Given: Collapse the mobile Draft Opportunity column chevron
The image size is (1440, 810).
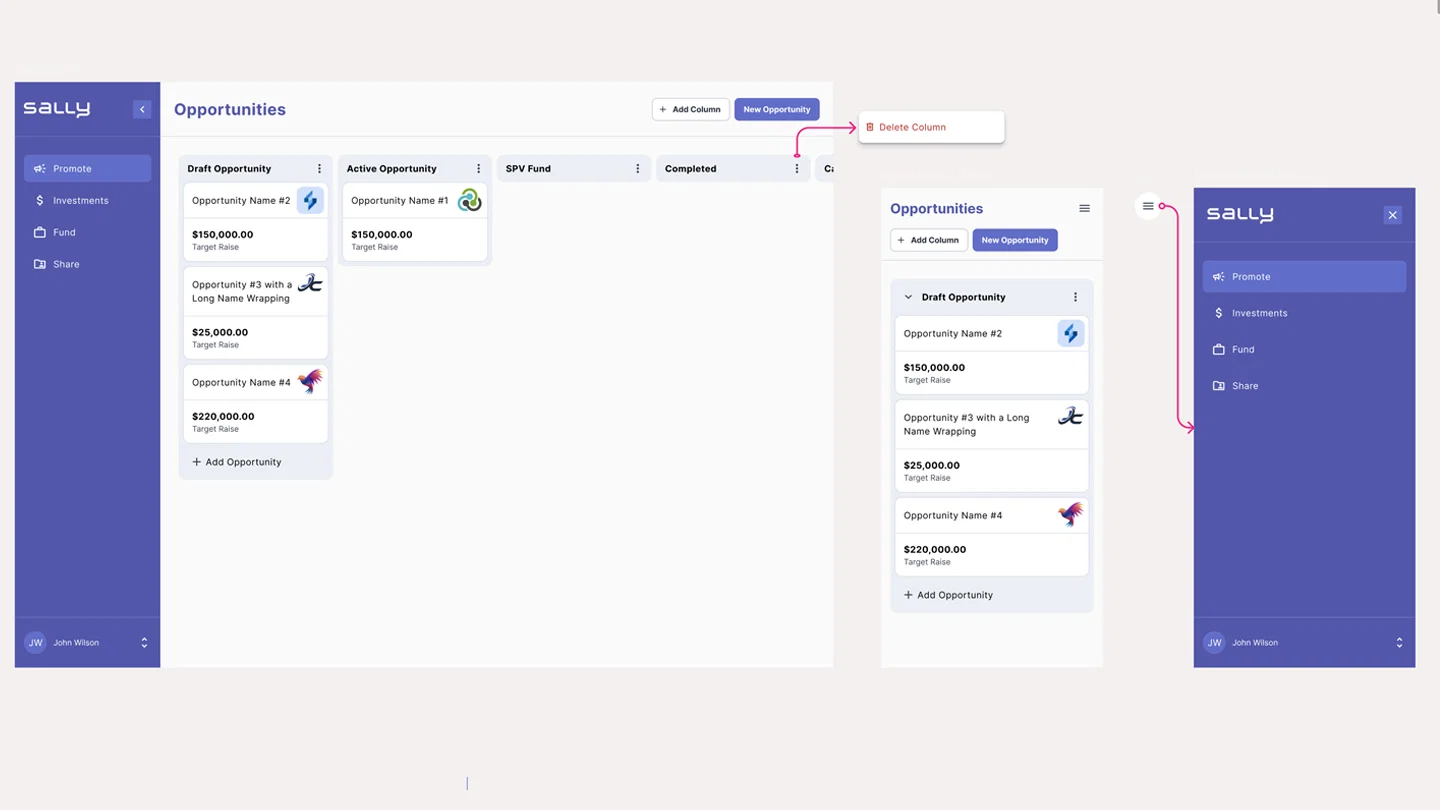Looking at the screenshot, I should 908,297.
